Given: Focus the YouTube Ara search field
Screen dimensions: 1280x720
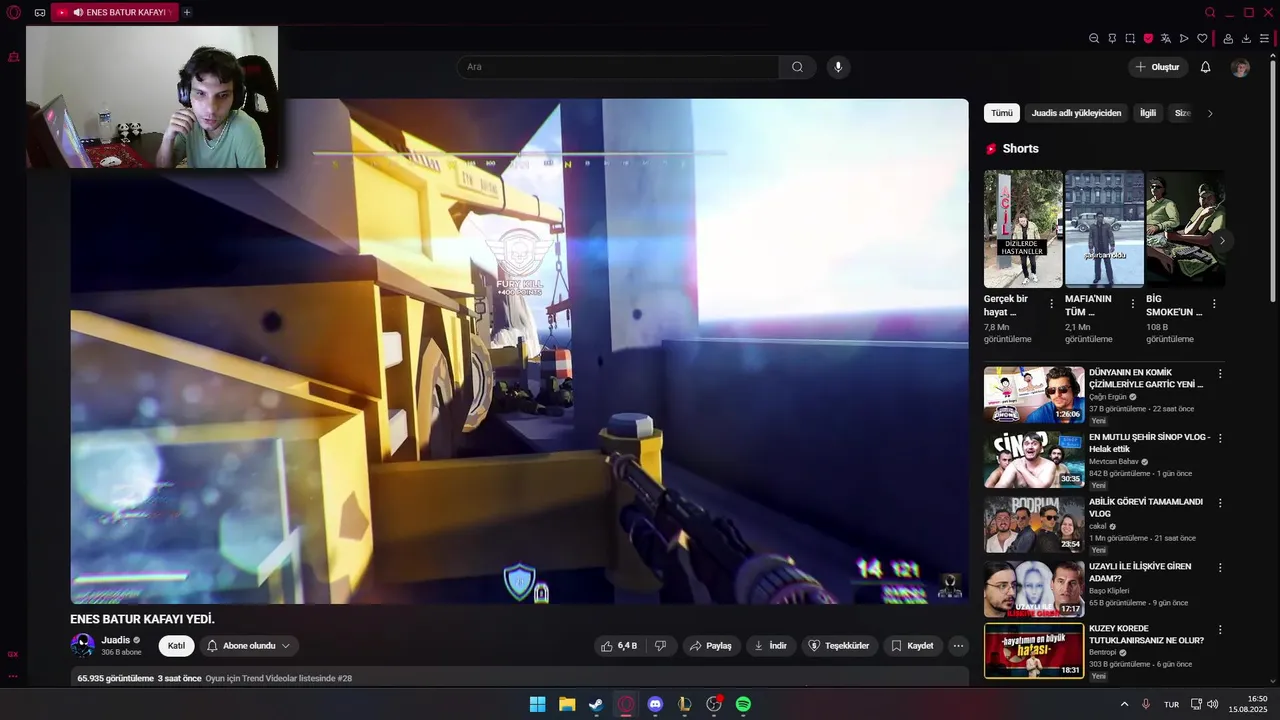Looking at the screenshot, I should (x=617, y=67).
